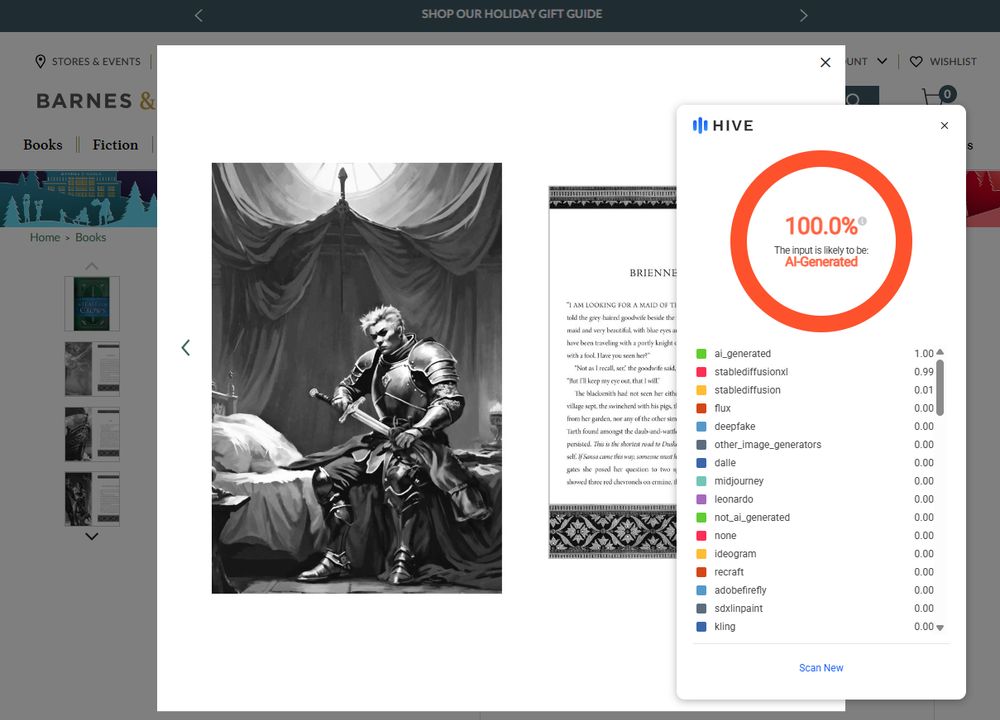This screenshot has height=720, width=1000.
Task: Open the shopping cart icon
Action: pyautogui.click(x=939, y=98)
